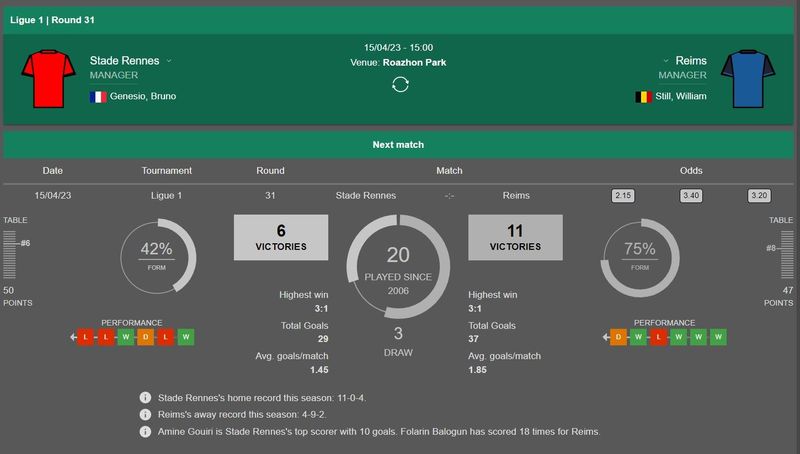Click Reims team name in header
The width and height of the screenshot is (800, 454).
691,61
